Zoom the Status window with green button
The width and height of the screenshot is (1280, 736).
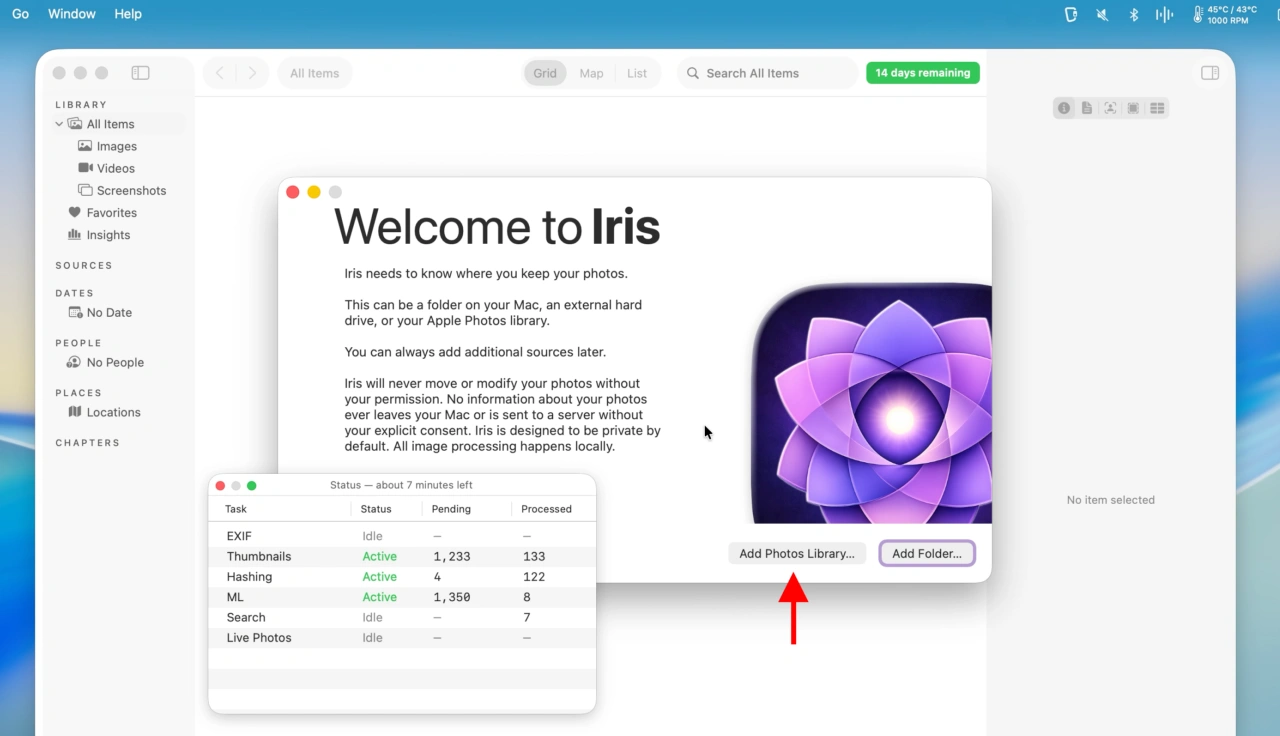point(252,485)
